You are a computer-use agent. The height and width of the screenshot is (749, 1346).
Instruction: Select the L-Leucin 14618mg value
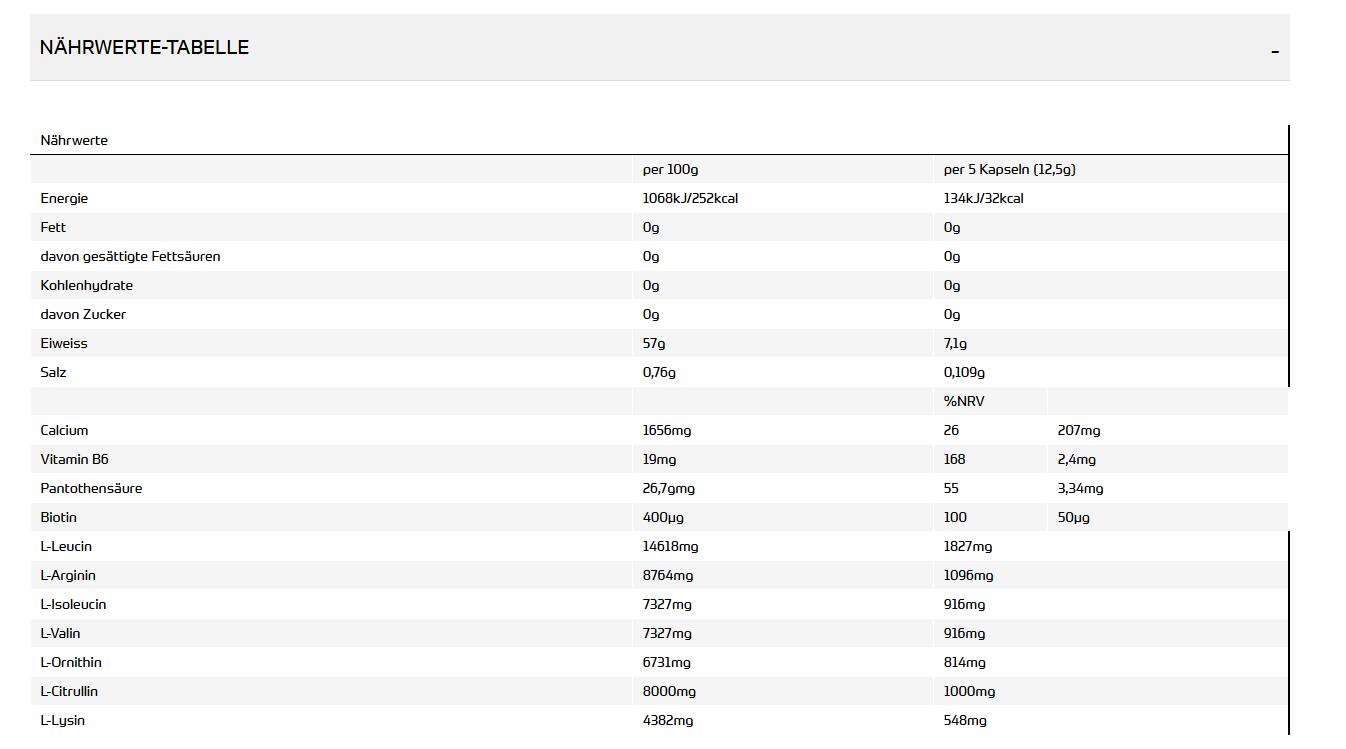tap(670, 546)
